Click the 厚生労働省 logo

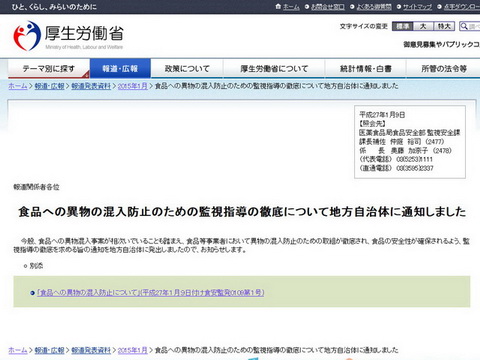click(68, 36)
